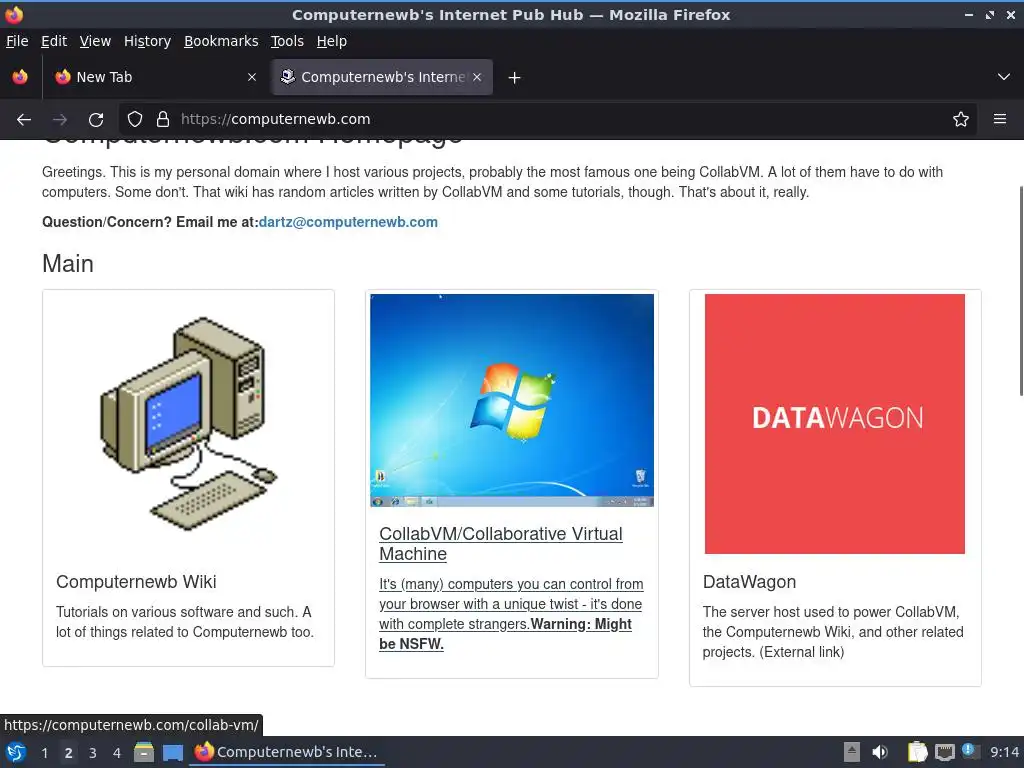Viewport: 1024px width, 768px height.
Task: Click the forward navigation arrow
Action: (60, 120)
